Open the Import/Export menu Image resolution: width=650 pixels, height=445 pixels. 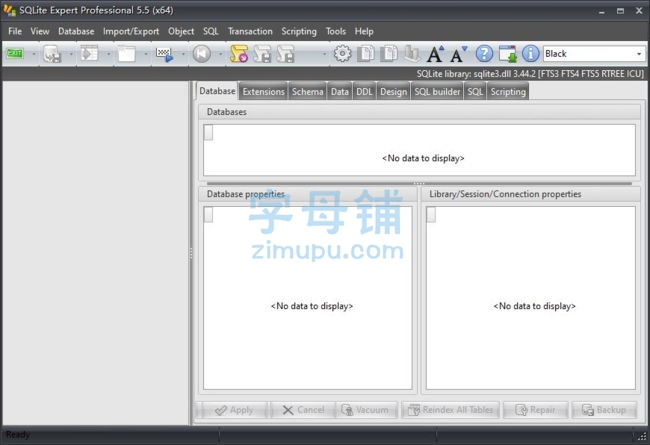click(131, 32)
